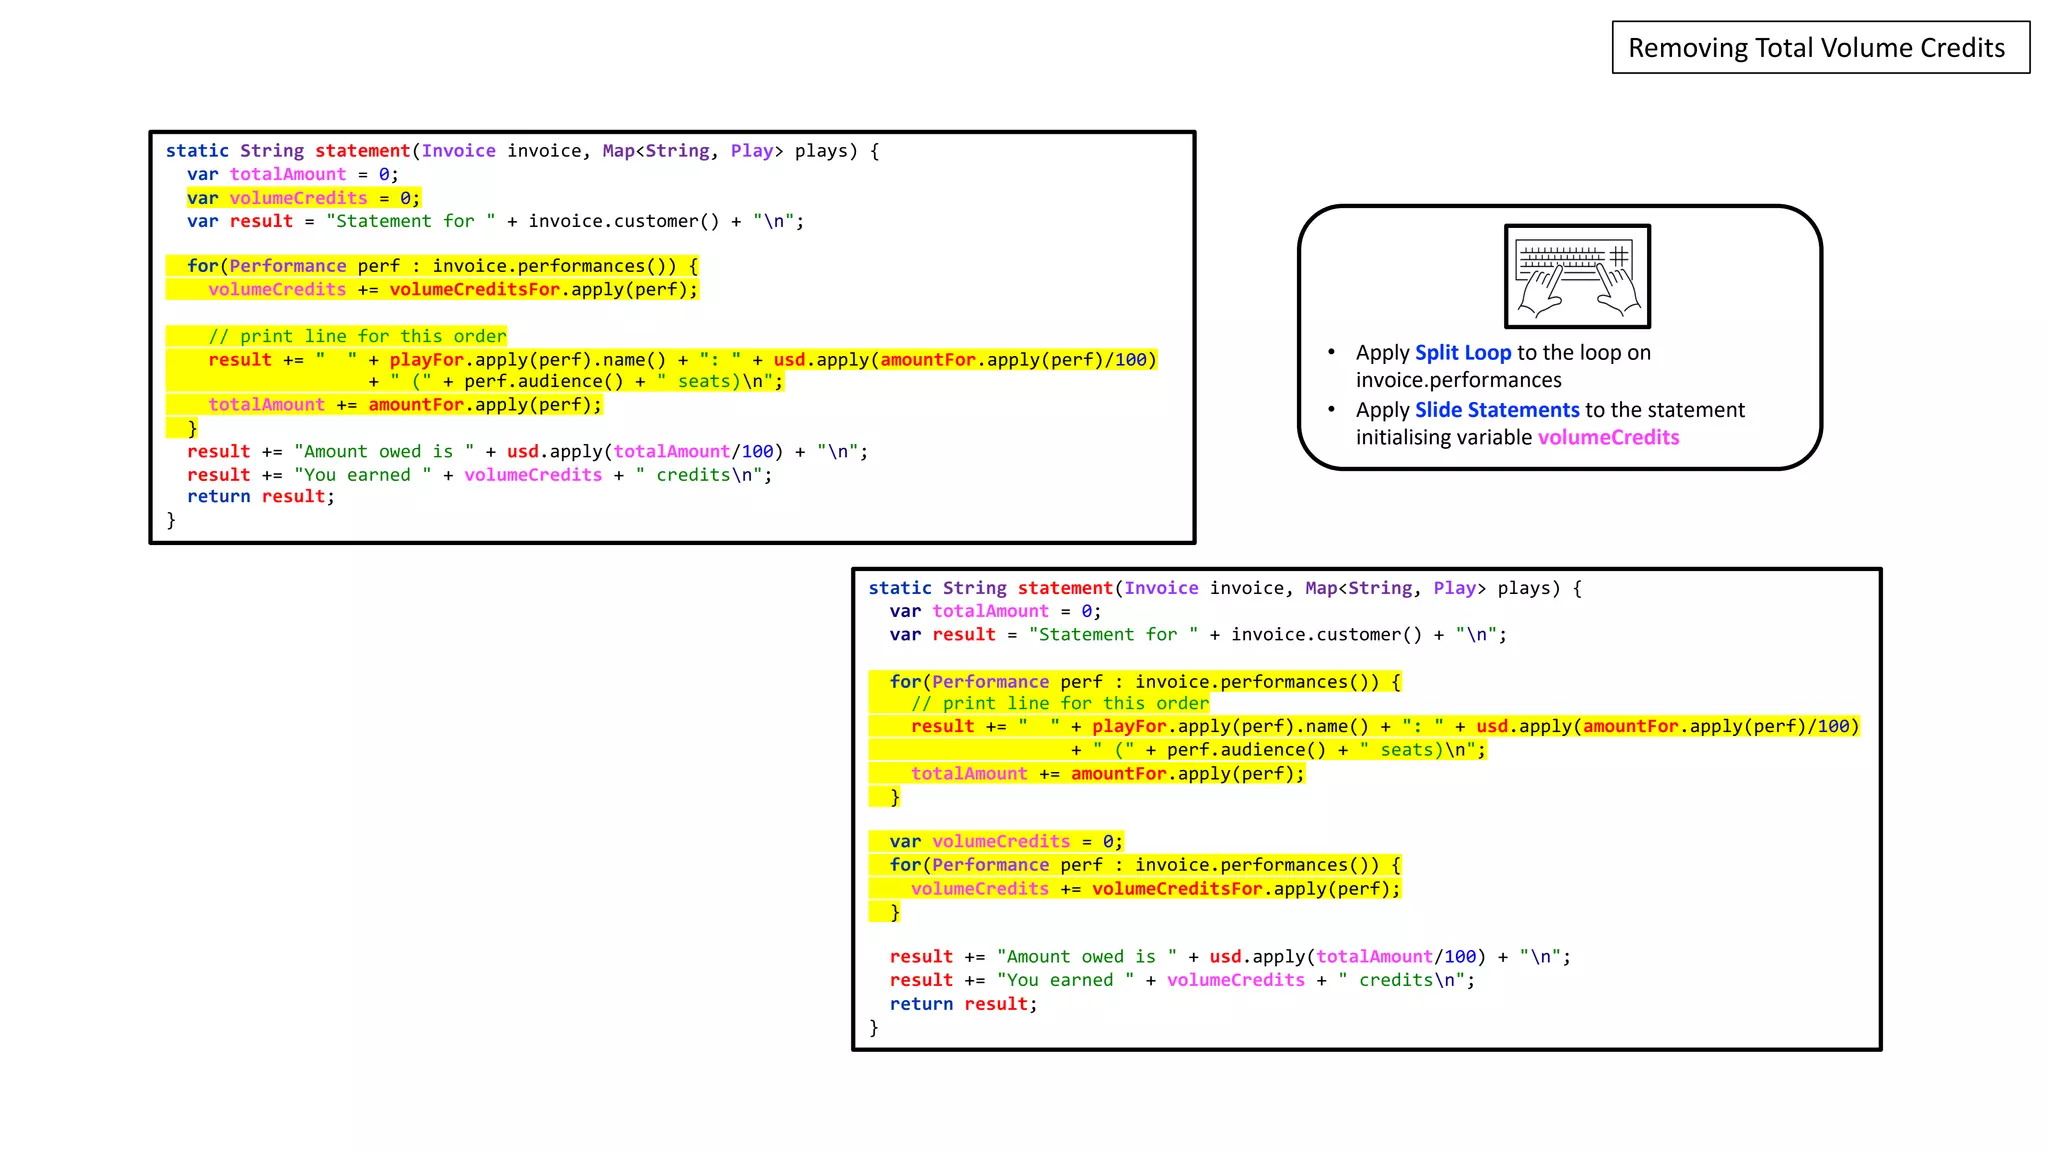This screenshot has height=1152, width=2048.
Task: Click 'return result;' line in top code box
Action: pyautogui.click(x=260, y=497)
